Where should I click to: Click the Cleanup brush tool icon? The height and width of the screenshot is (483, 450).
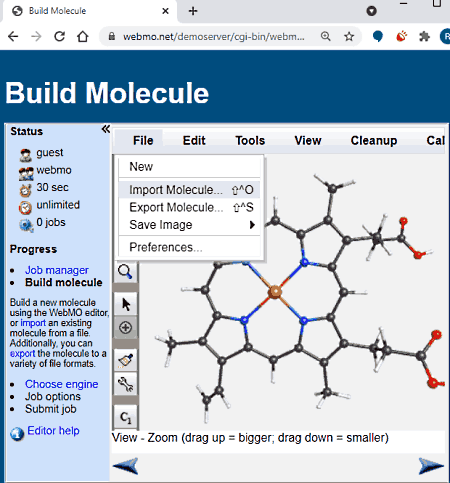pyautogui.click(x=125, y=361)
